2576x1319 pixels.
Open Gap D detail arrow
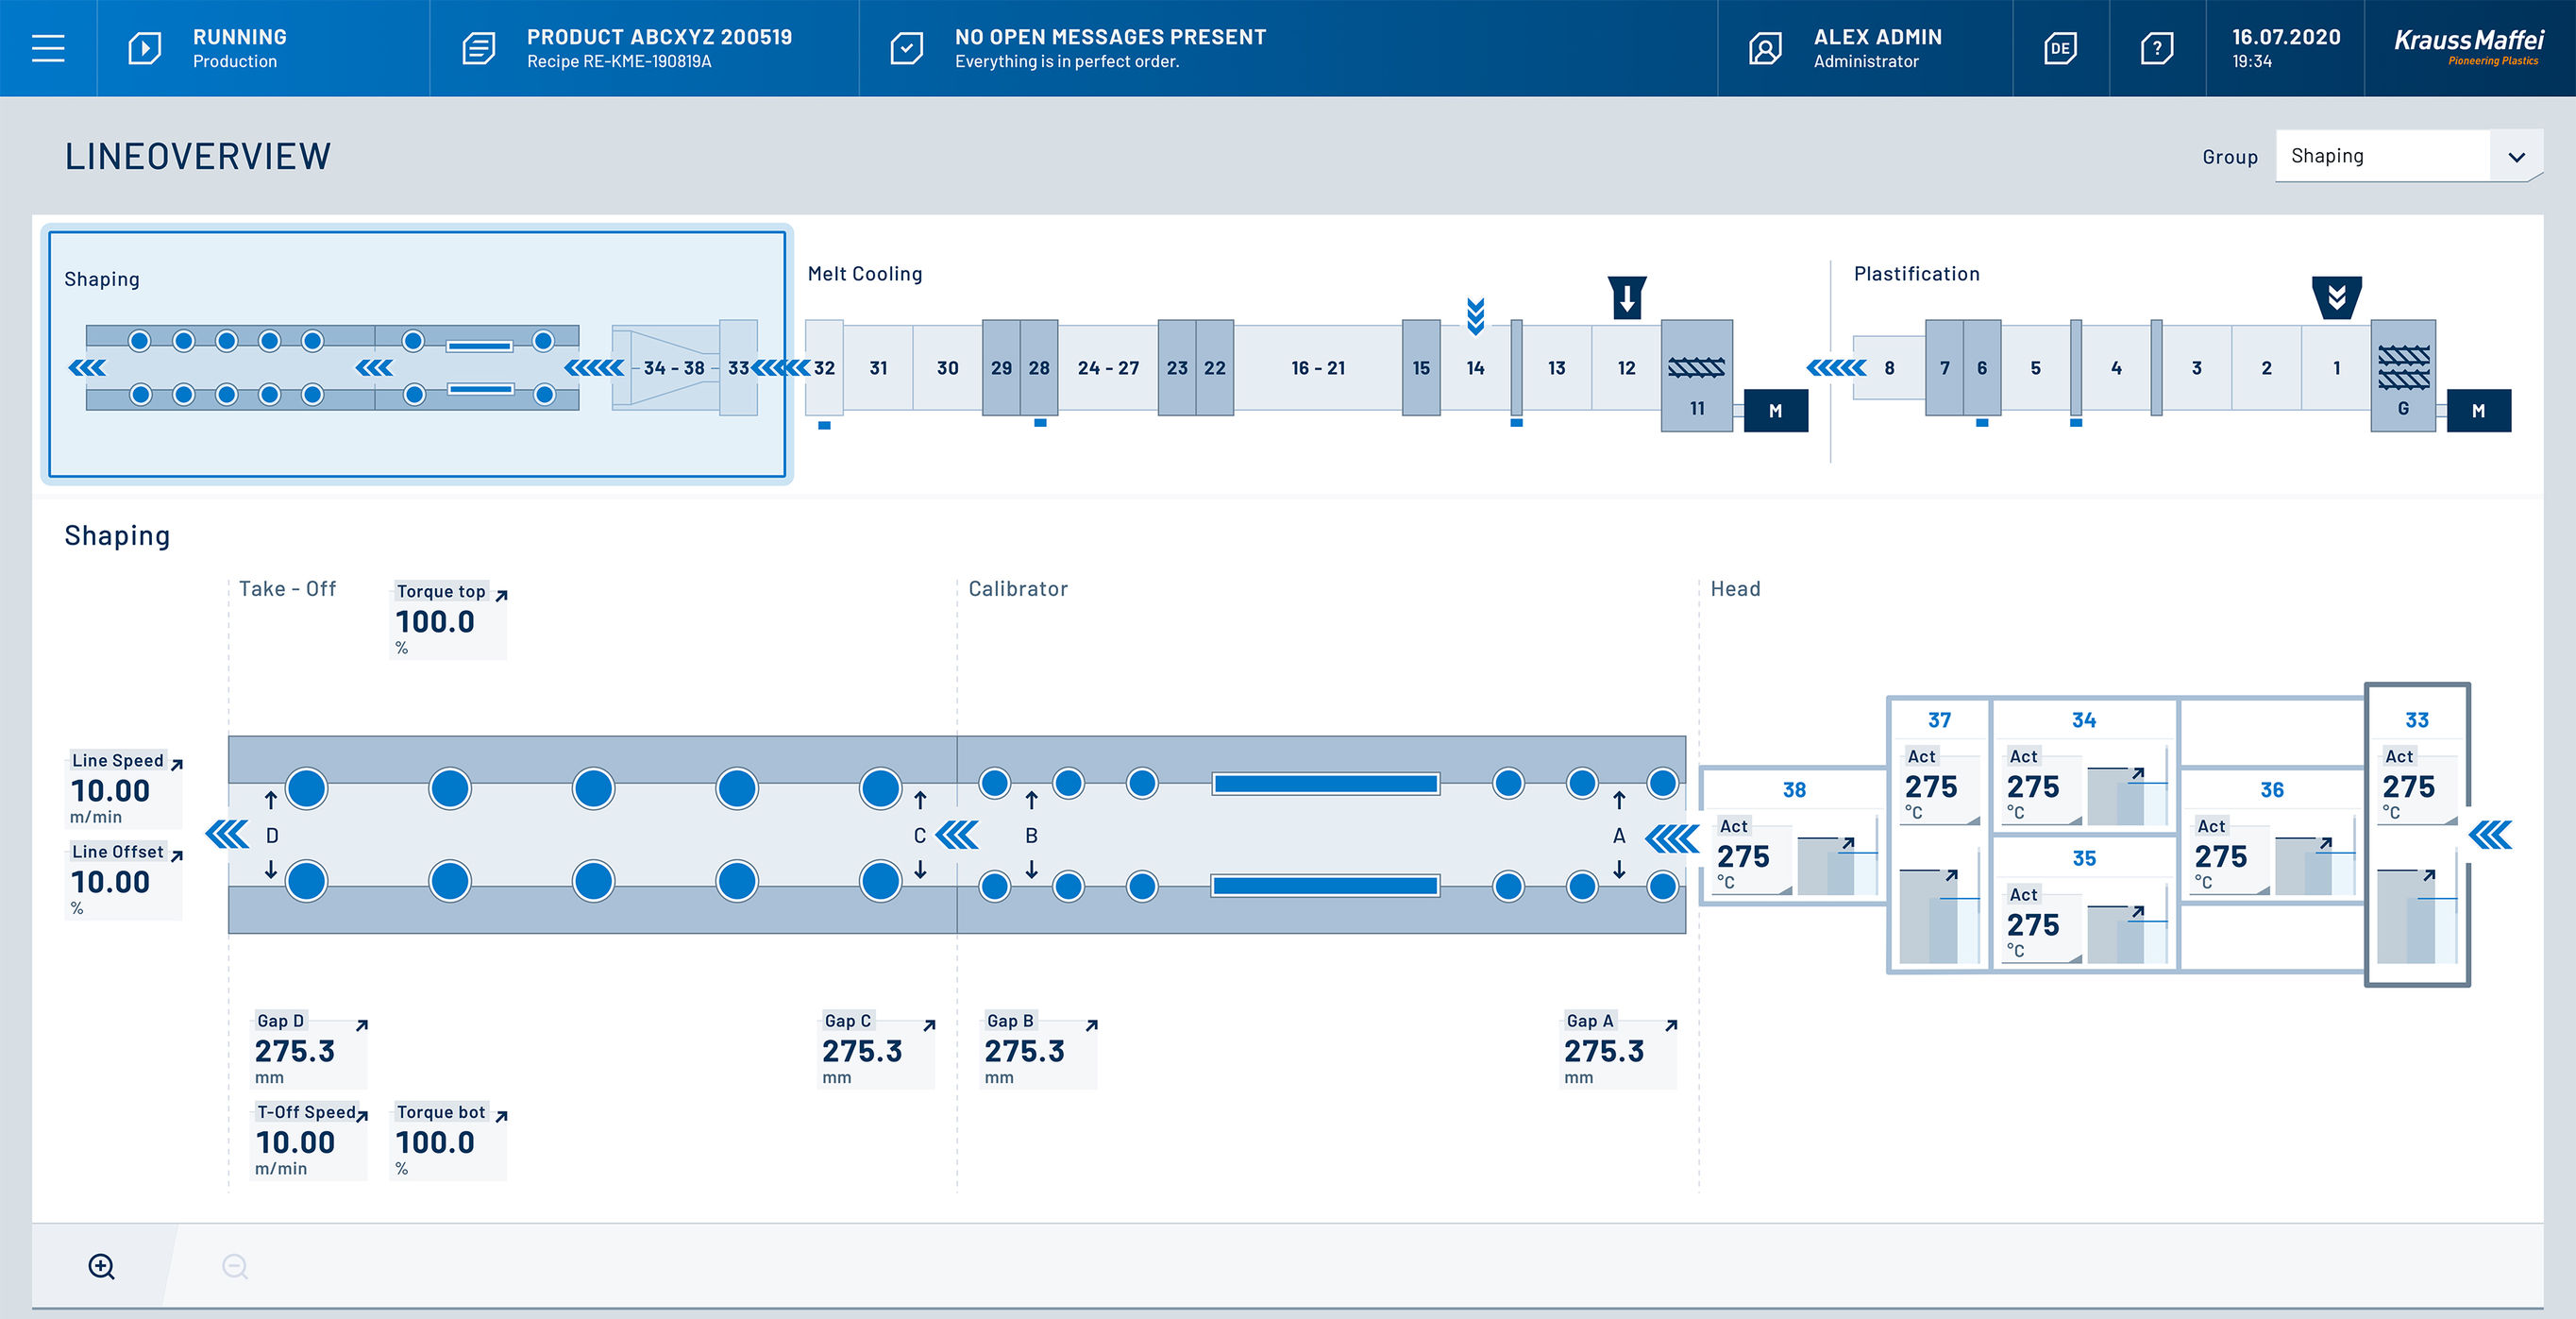coord(362,1025)
